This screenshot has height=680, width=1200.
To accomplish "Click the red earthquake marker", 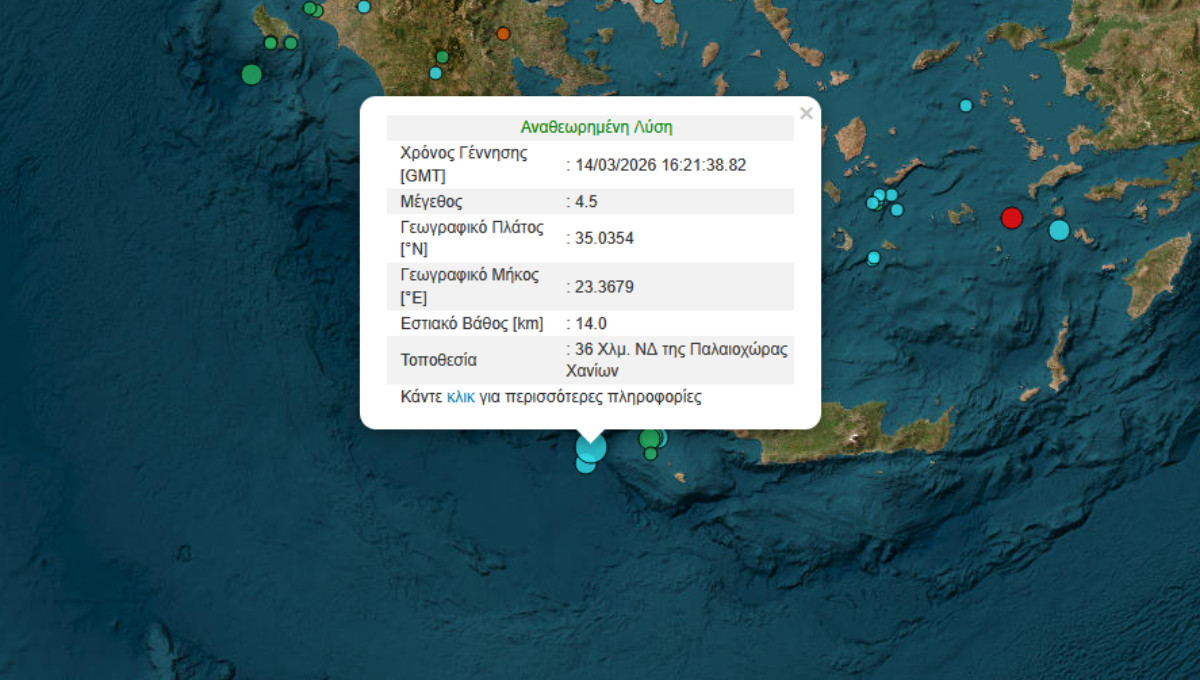I will (1012, 218).
